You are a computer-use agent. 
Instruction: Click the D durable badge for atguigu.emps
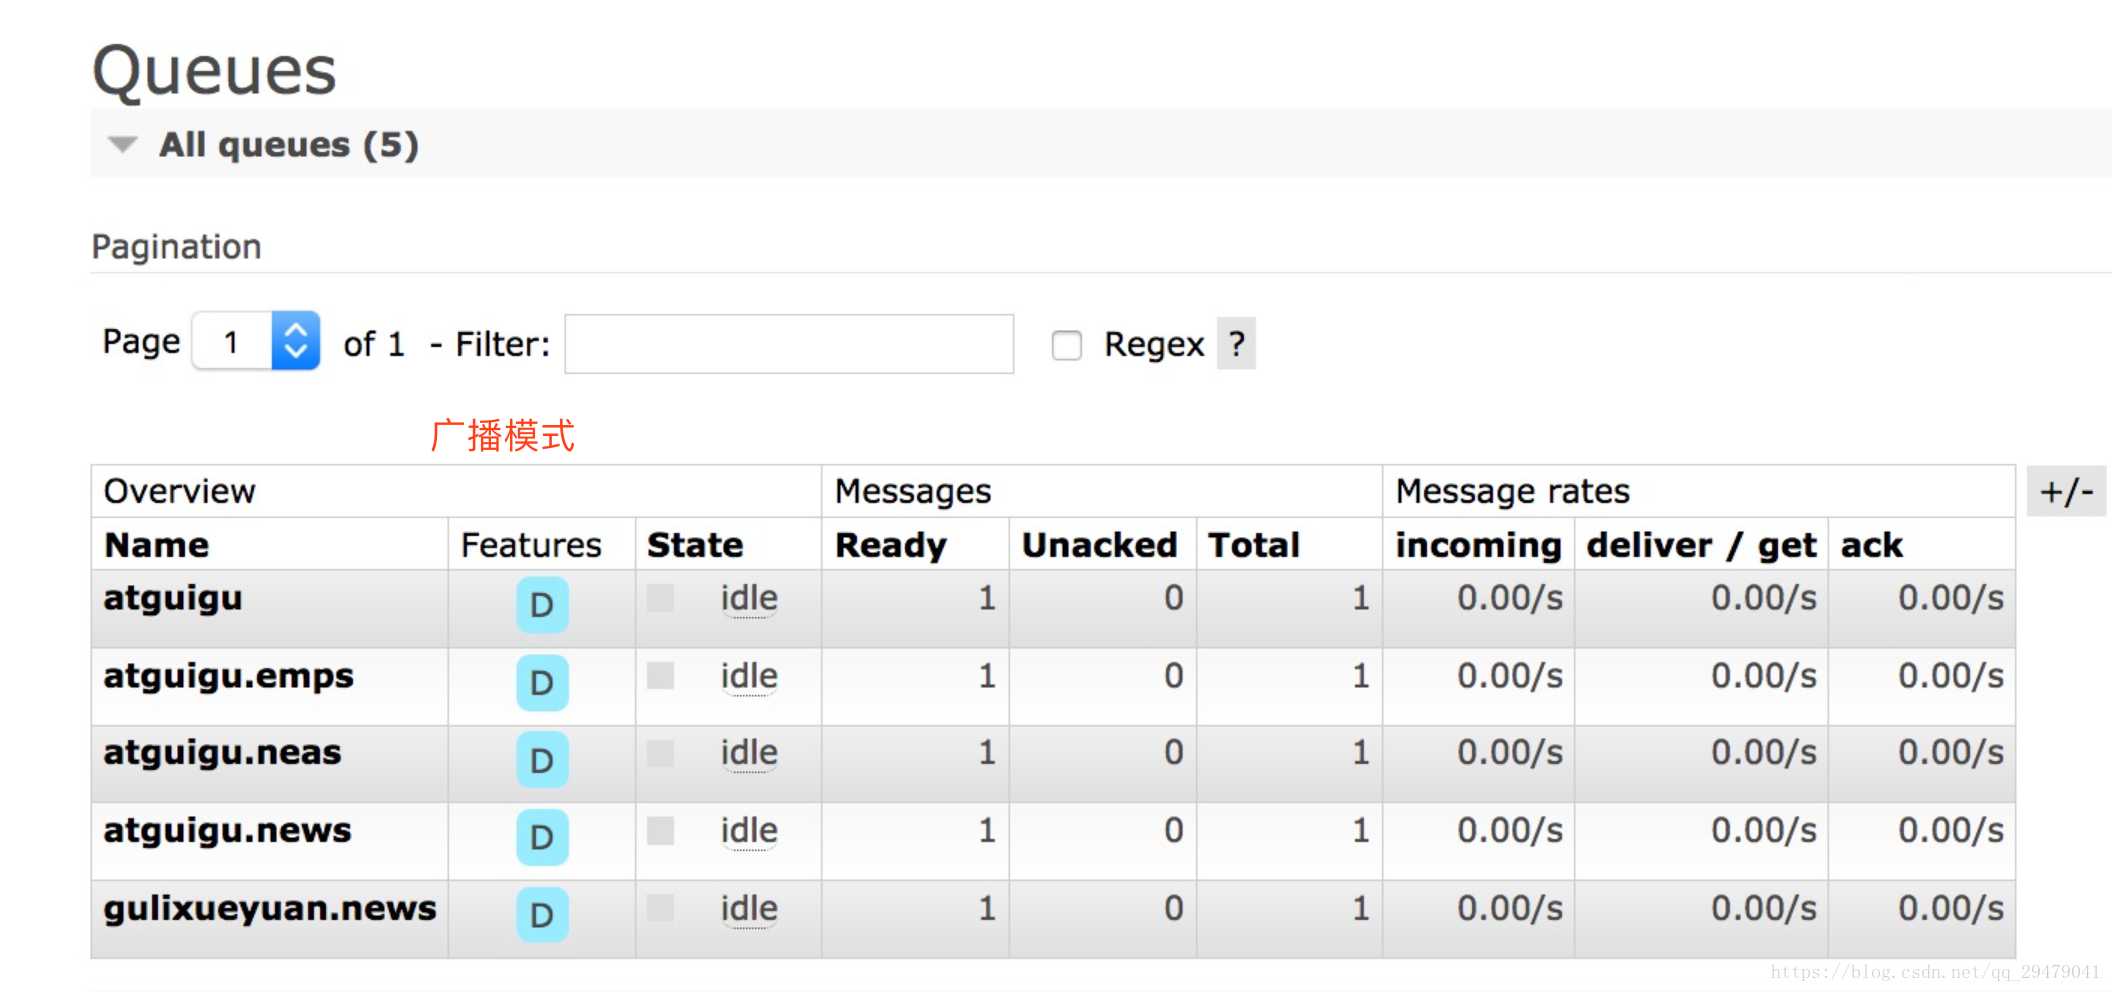[x=542, y=683]
